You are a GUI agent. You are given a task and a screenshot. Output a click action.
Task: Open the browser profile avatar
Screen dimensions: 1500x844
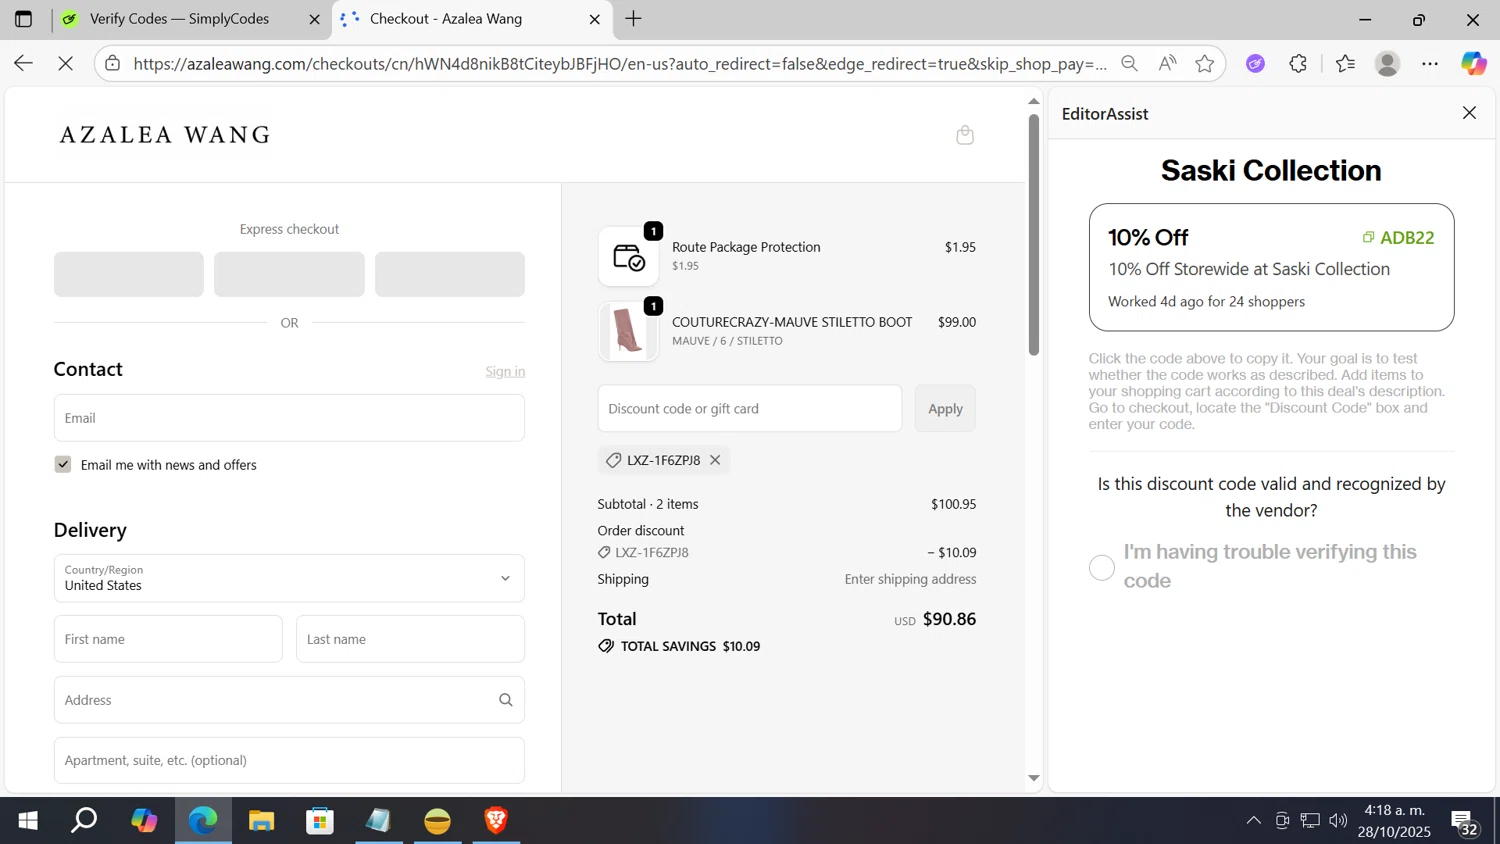click(x=1387, y=63)
